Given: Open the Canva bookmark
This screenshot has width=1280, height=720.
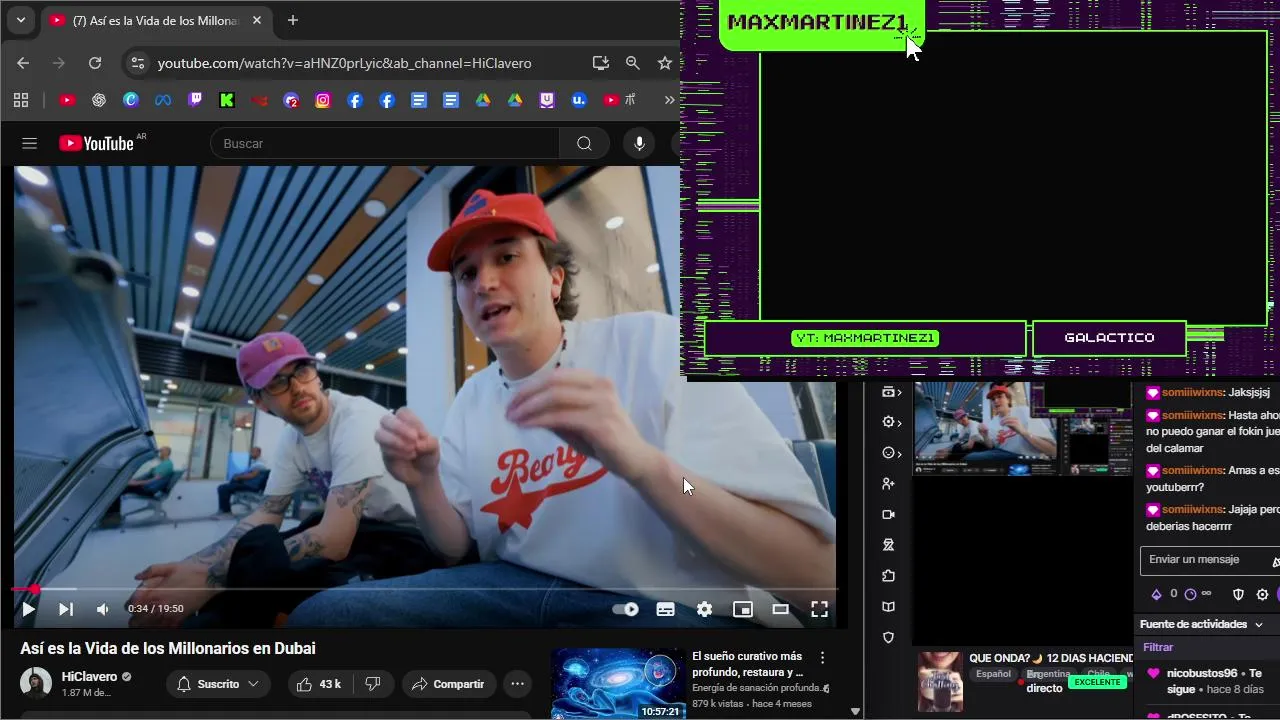Looking at the screenshot, I should pos(131,100).
